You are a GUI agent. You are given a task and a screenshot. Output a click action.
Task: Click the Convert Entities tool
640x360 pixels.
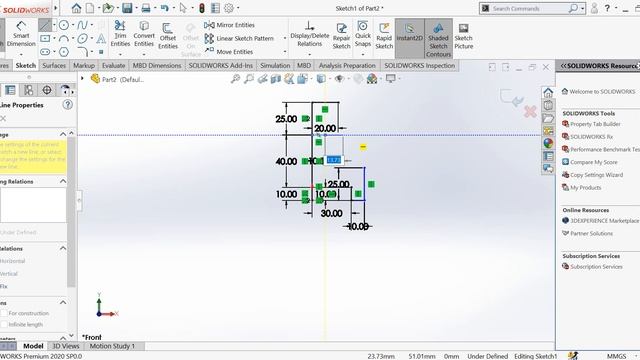click(x=144, y=33)
